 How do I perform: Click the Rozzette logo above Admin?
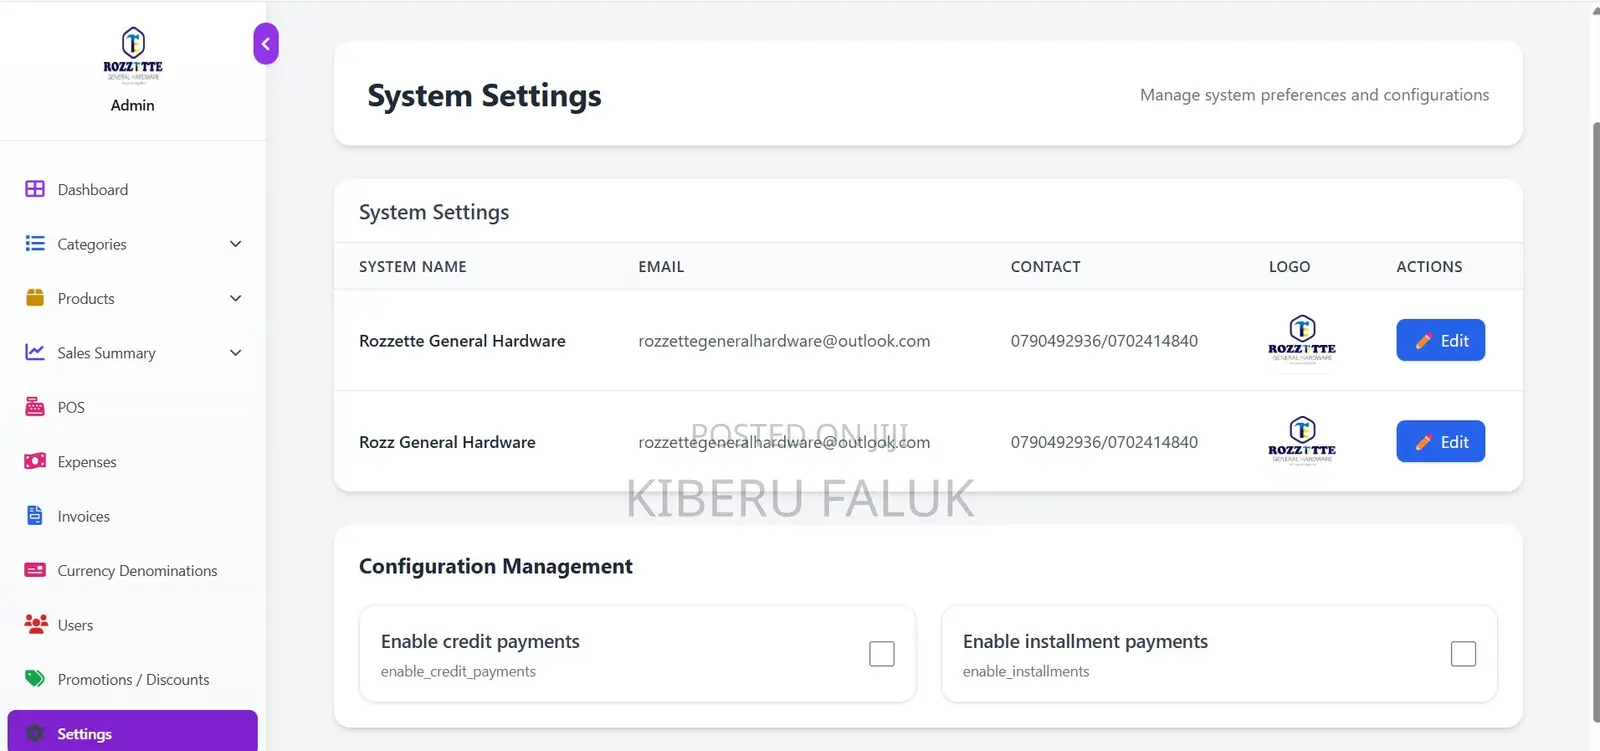(x=133, y=56)
